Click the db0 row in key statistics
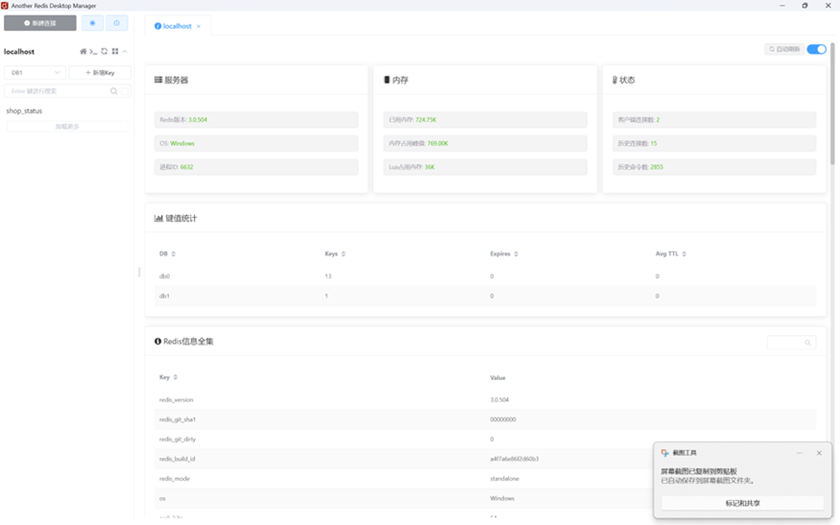Image resolution: width=840 pixels, height=525 pixels. (485, 276)
